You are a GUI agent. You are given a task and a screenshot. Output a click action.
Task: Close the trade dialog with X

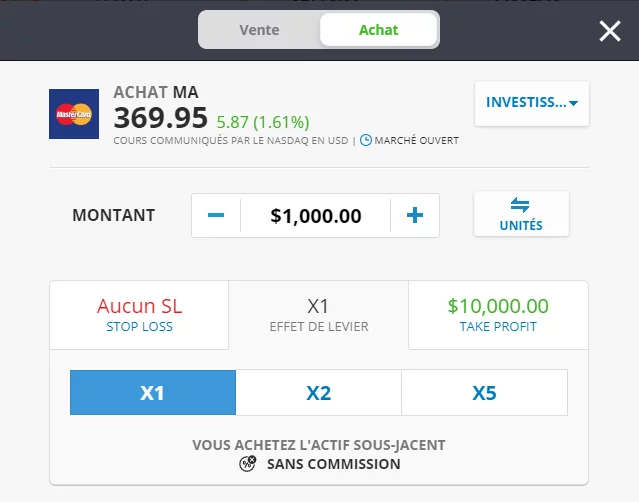tap(610, 31)
